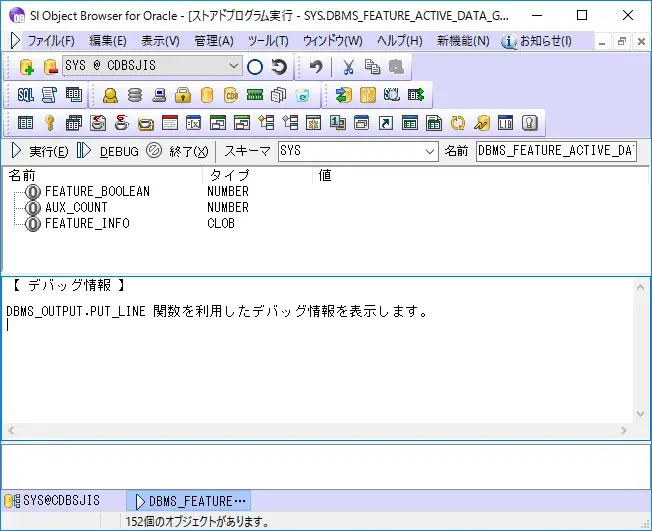The height and width of the screenshot is (531, 652).
Task: Click the padlock lock-info icon
Action: pos(183,95)
